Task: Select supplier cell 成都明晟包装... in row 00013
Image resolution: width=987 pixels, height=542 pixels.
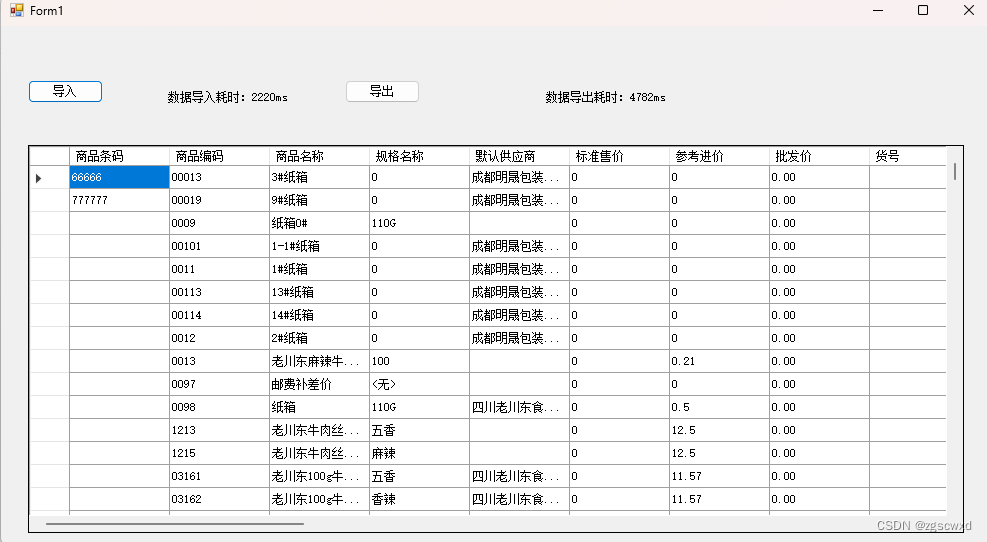Action: pos(519,178)
